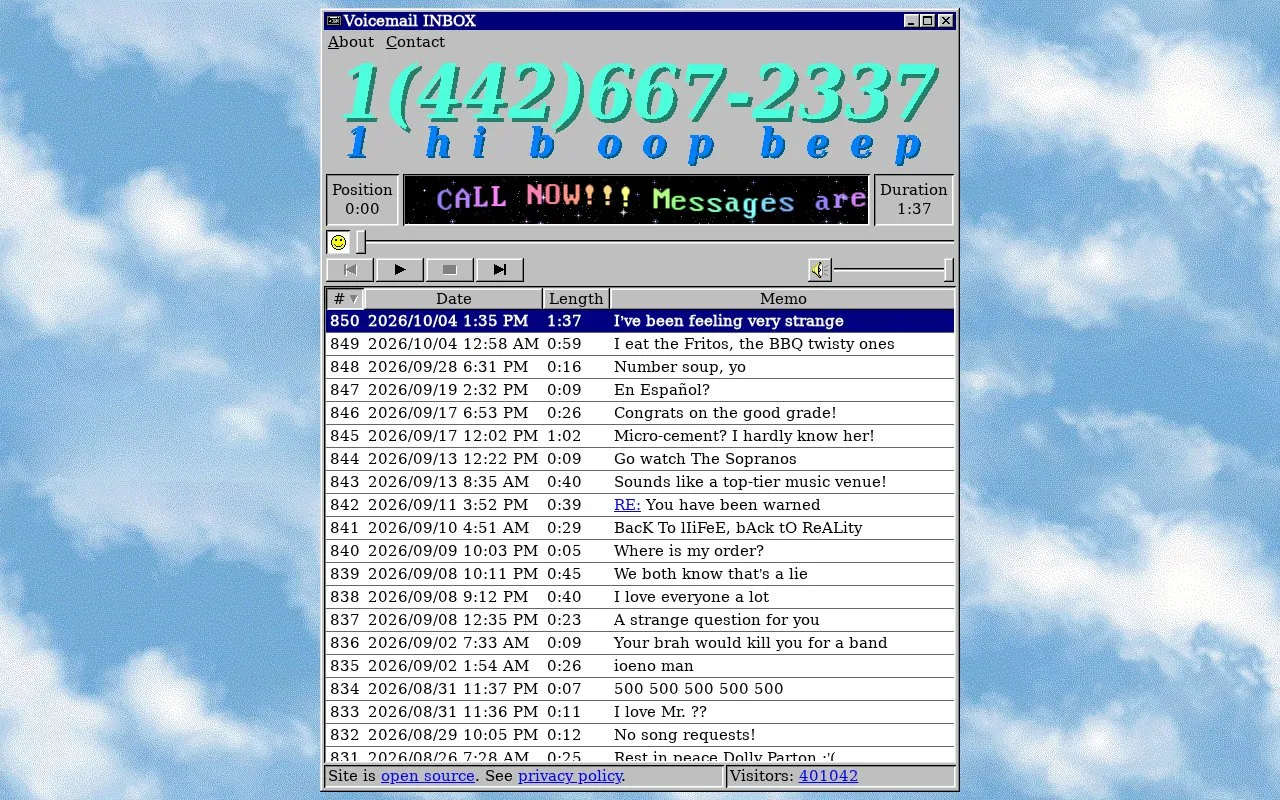Select message We both know that's a lie
The width and height of the screenshot is (1280, 800).
coord(640,574)
